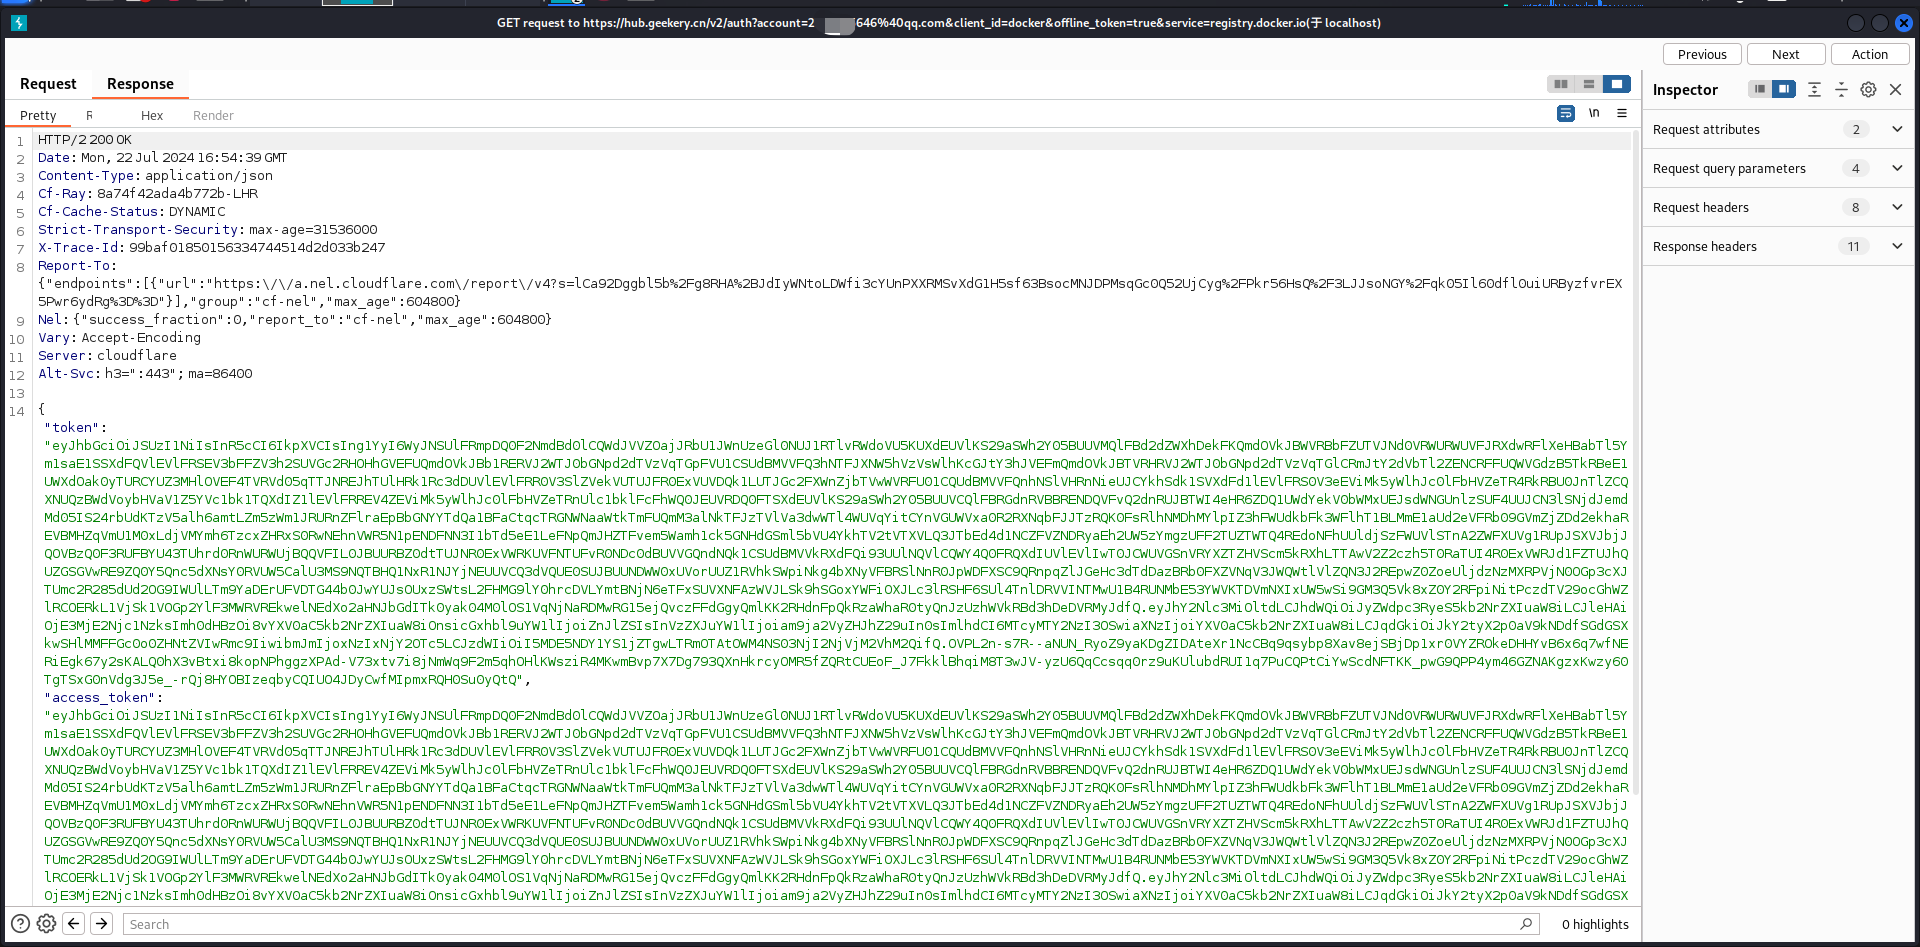Screen dimensions: 1920x947
Task: Go to next search match arrow
Action: tap(101, 924)
